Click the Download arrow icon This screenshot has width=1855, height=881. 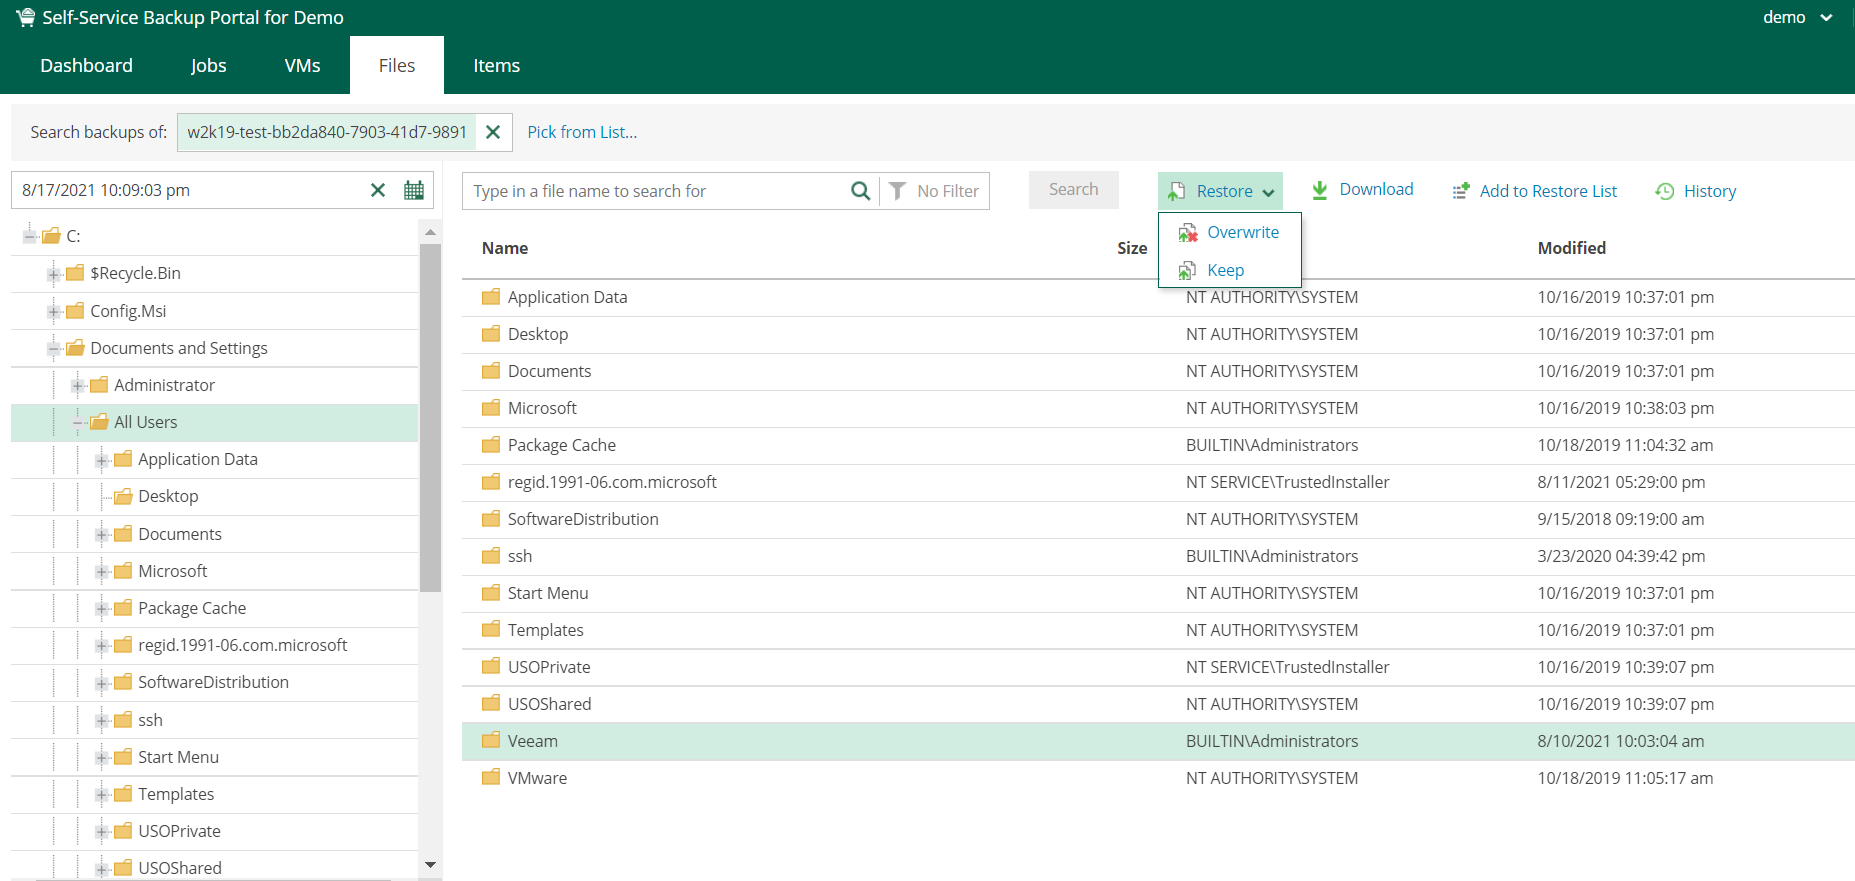coord(1320,190)
